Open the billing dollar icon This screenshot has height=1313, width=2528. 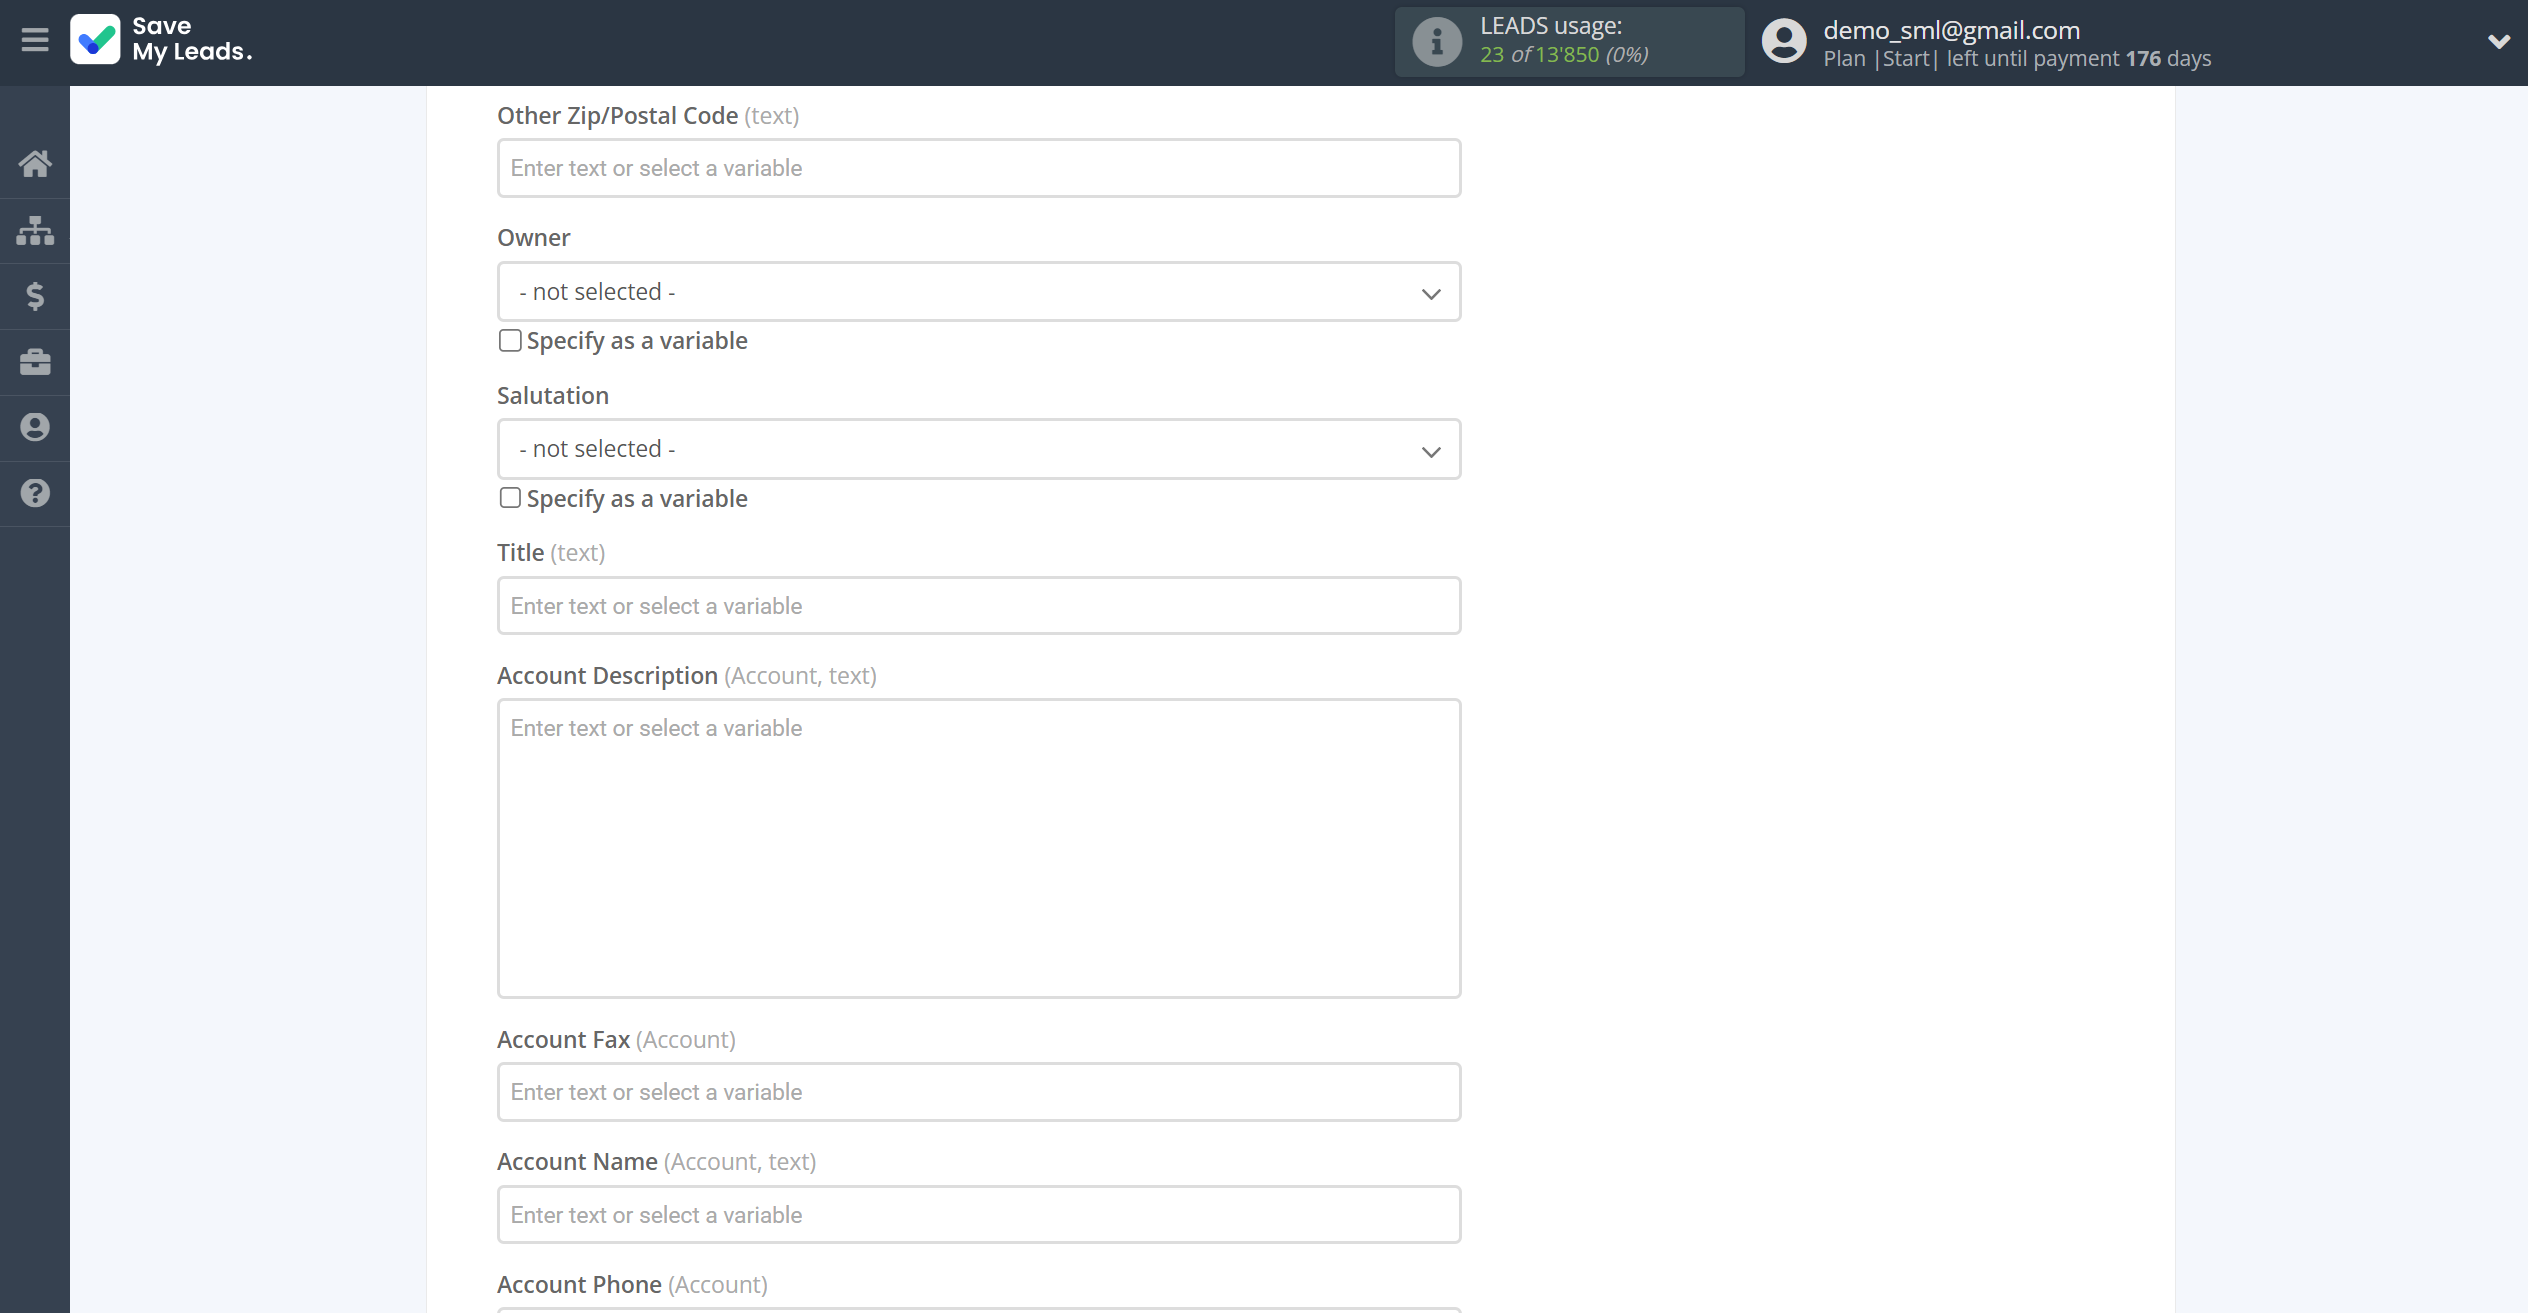point(35,296)
